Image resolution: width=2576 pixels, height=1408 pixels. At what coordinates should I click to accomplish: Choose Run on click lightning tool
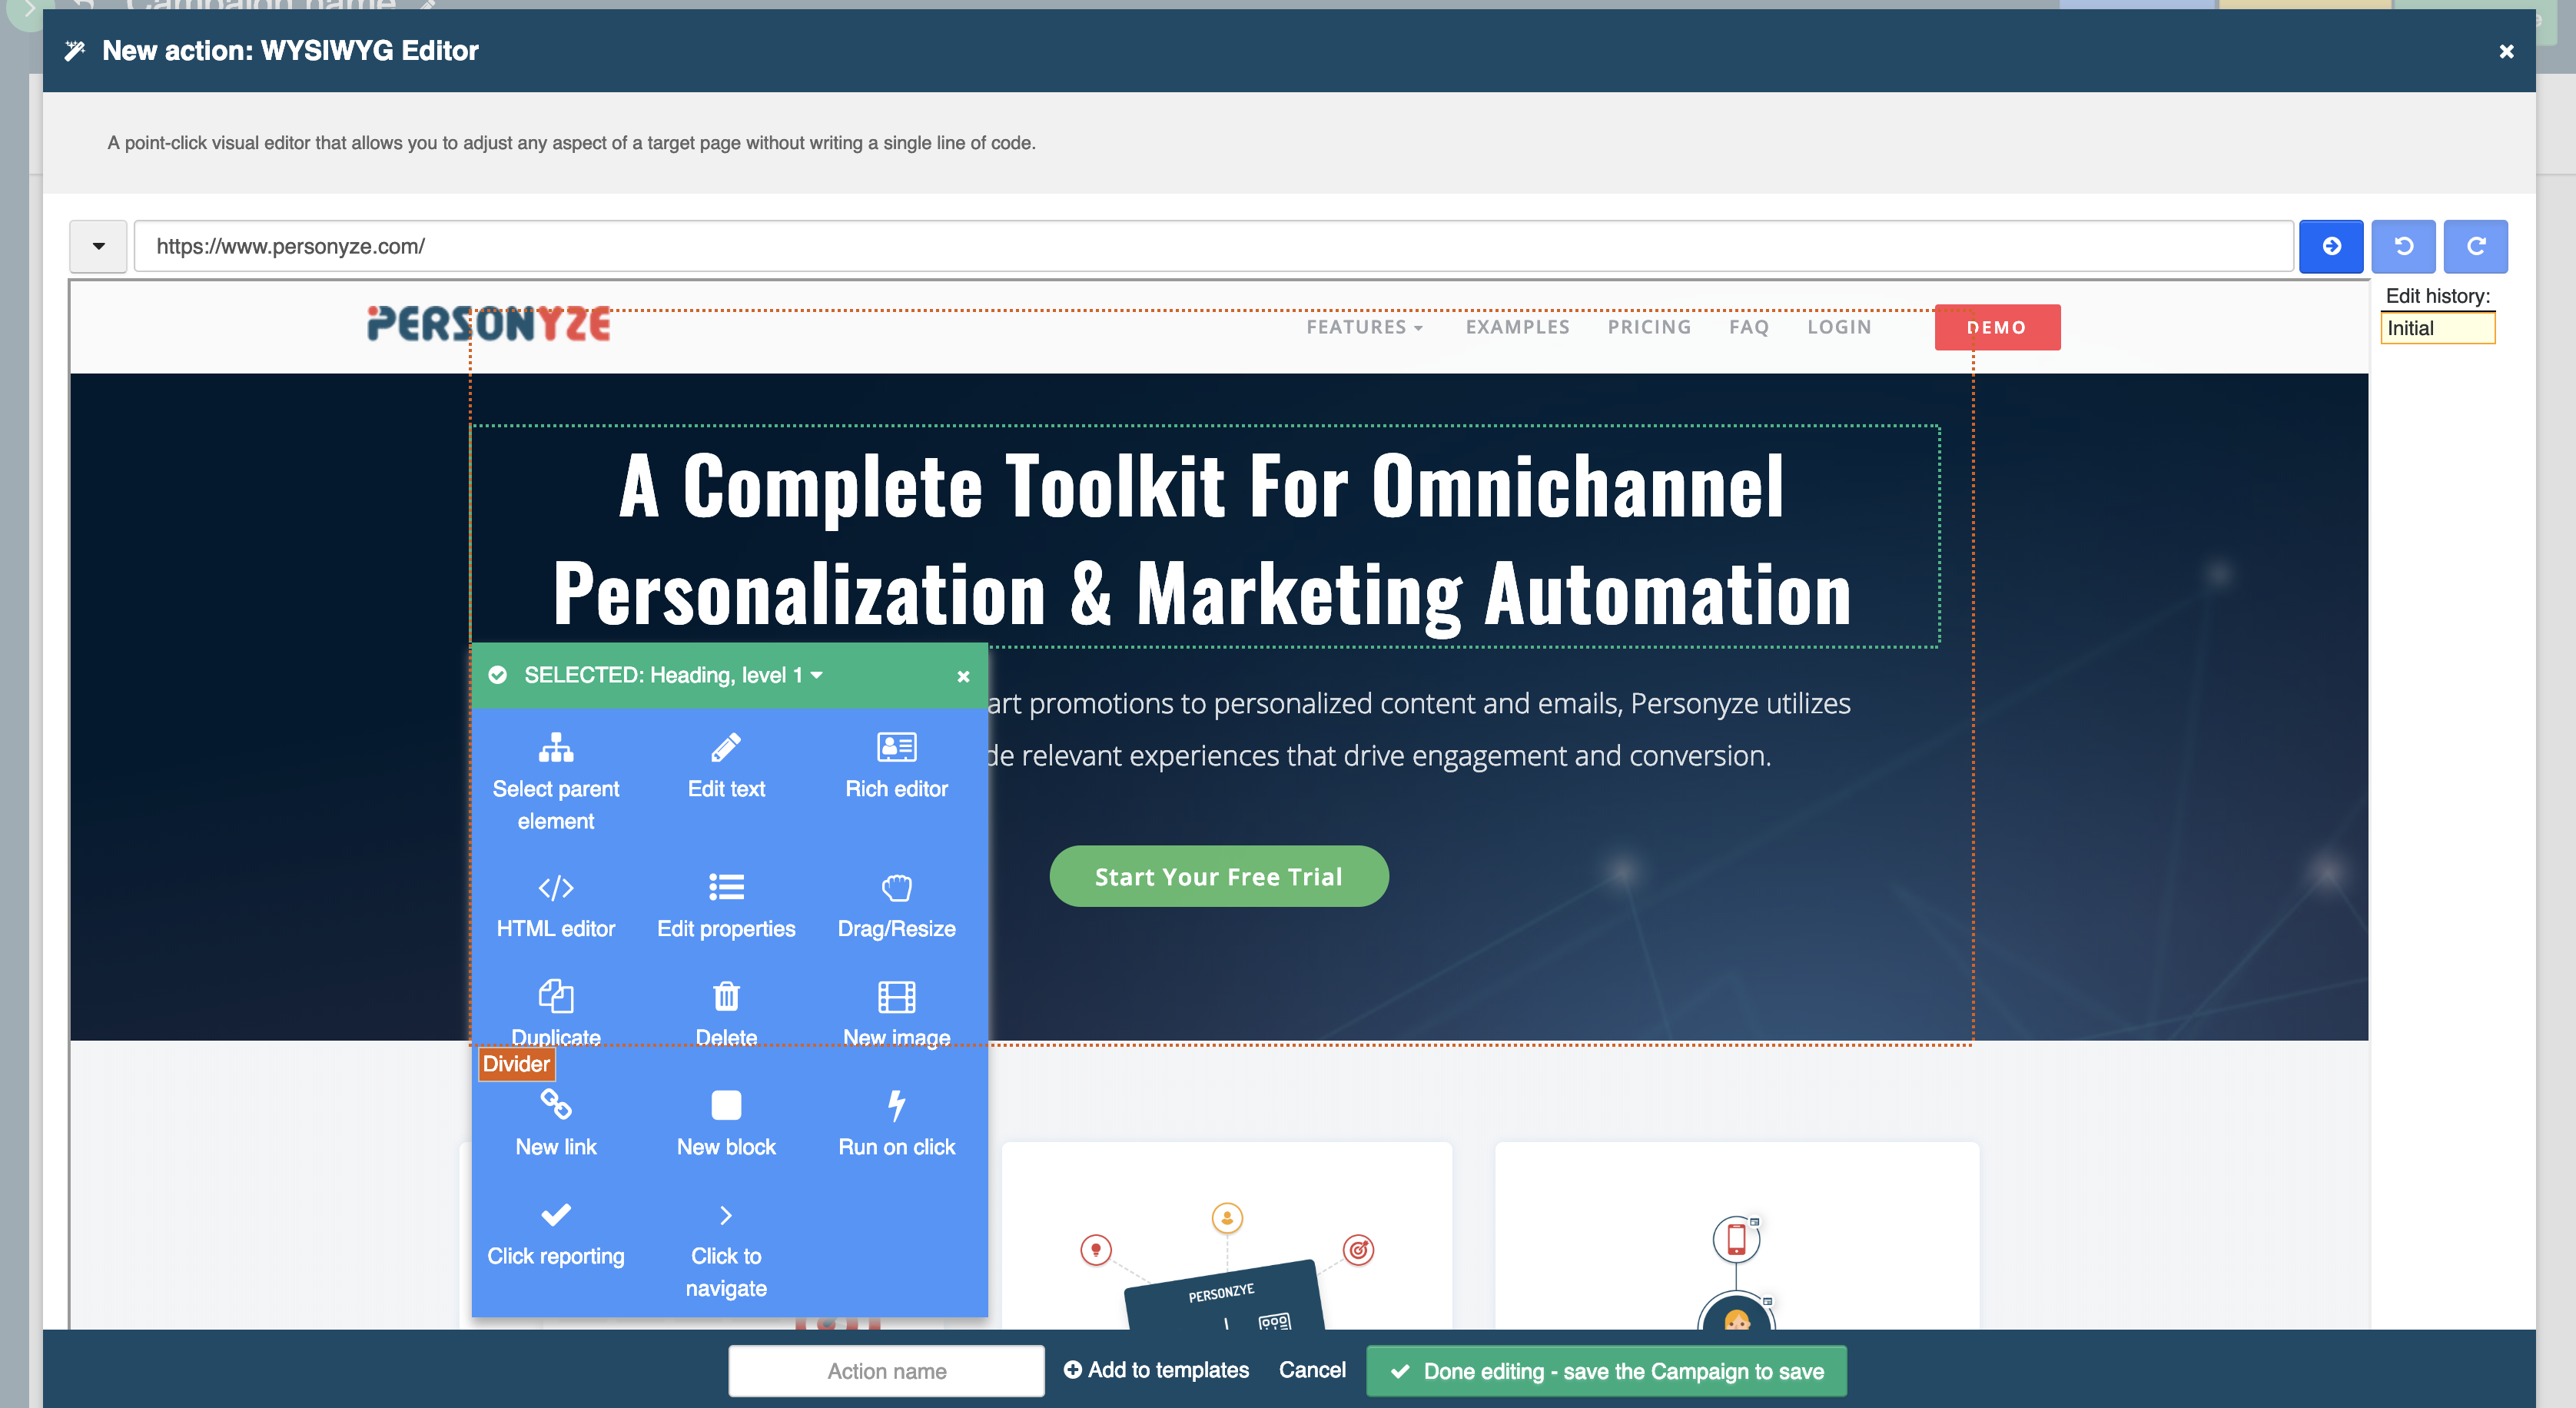(896, 1124)
